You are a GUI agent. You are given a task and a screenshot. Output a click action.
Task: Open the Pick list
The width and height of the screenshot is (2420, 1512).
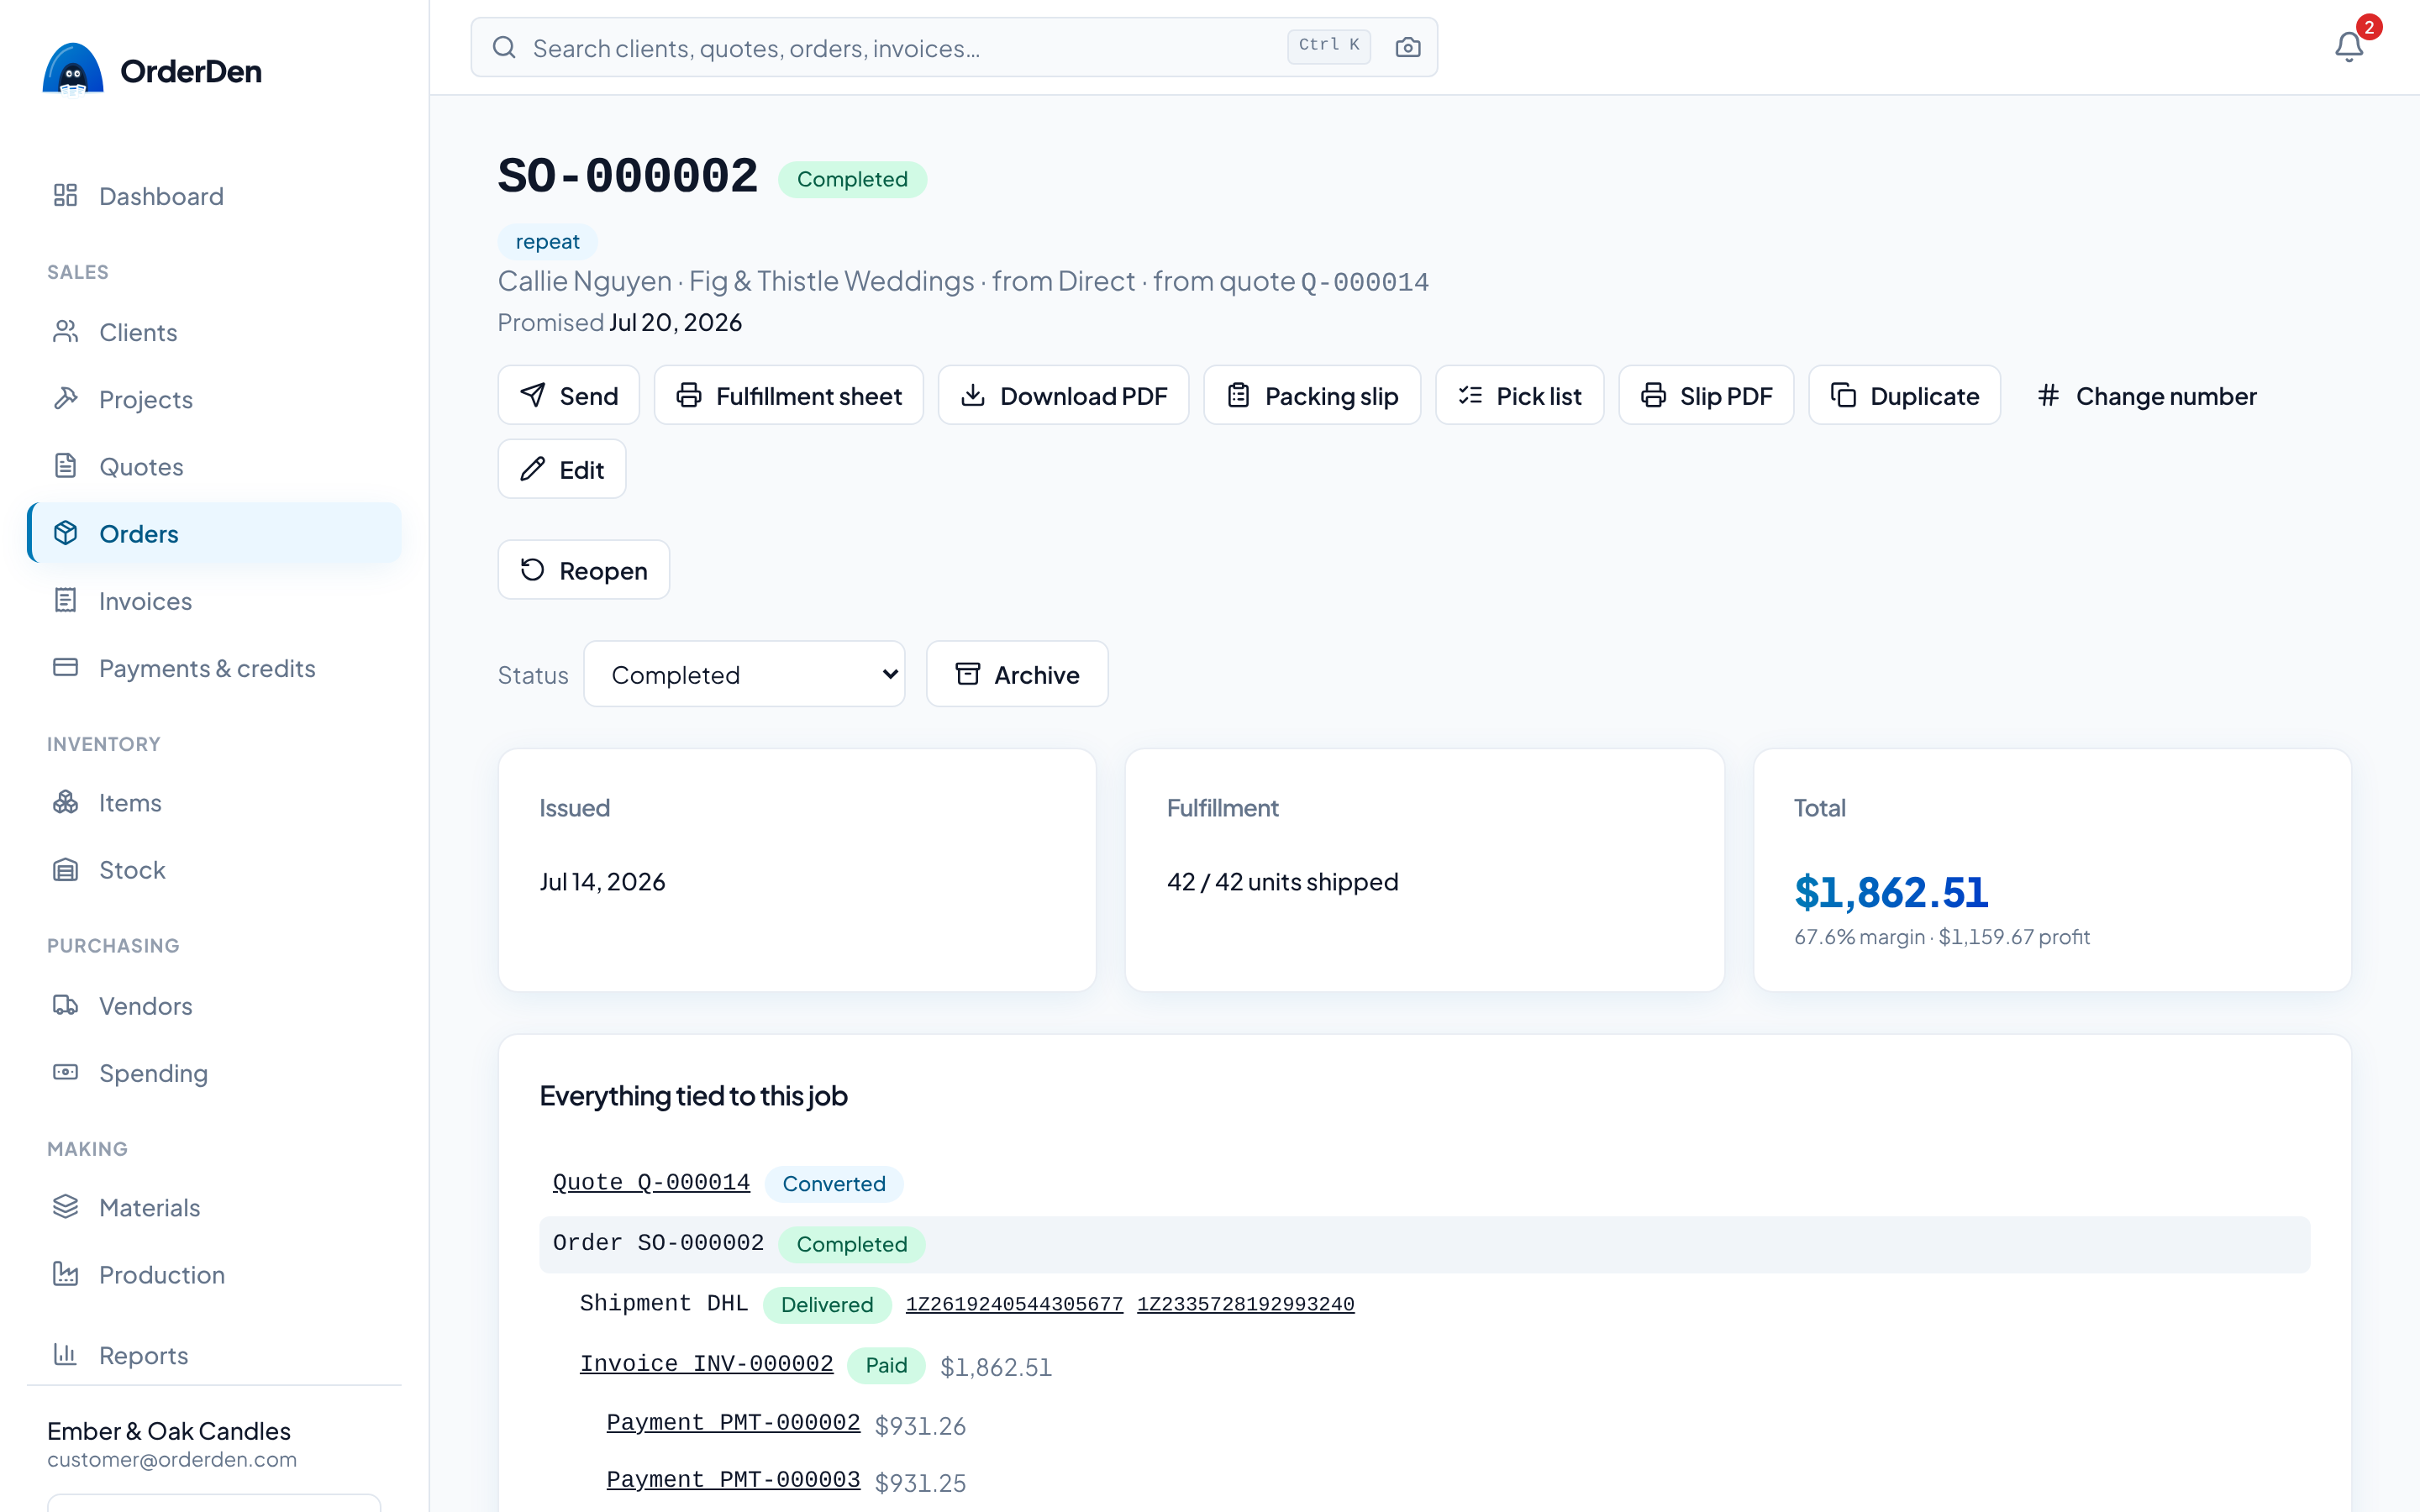coord(1519,395)
